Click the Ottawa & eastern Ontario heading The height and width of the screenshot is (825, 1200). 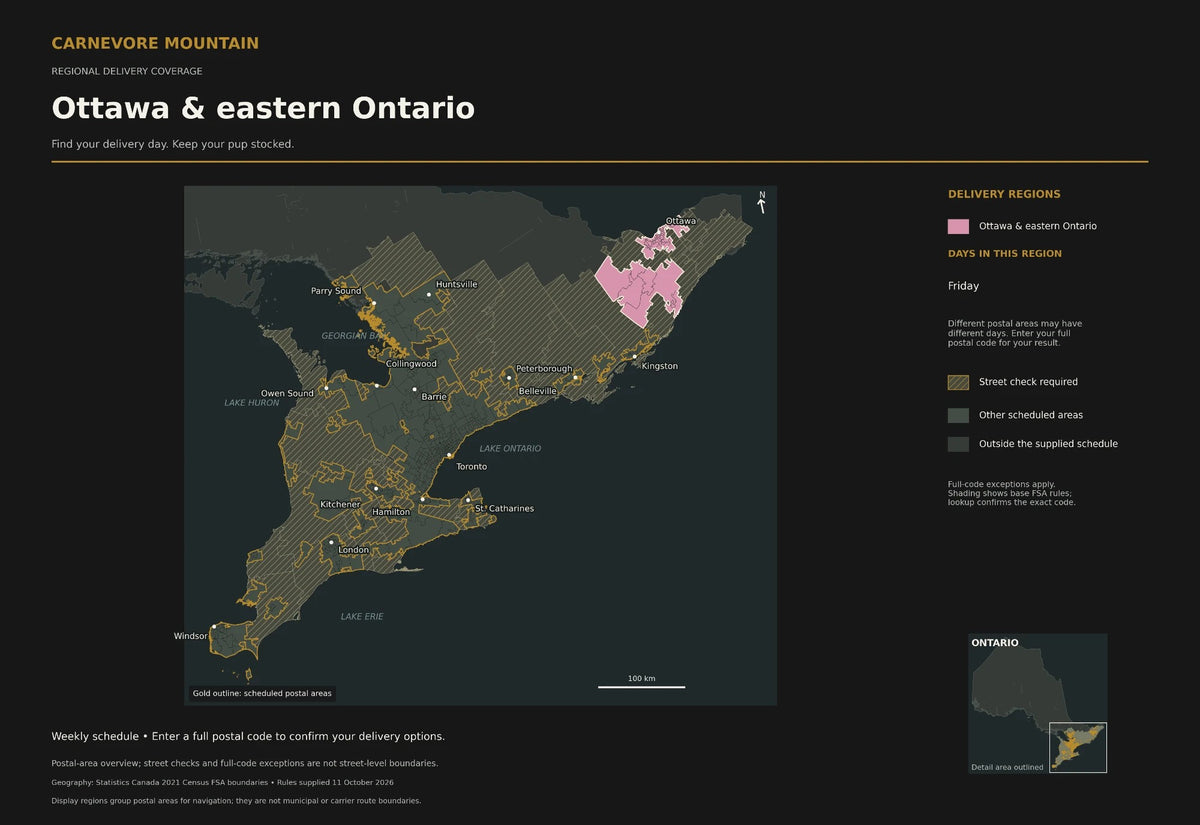point(263,108)
